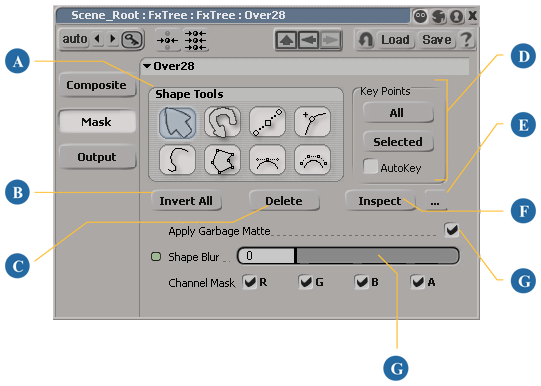Open help with the question mark icon
541x386 pixels.
[466, 39]
